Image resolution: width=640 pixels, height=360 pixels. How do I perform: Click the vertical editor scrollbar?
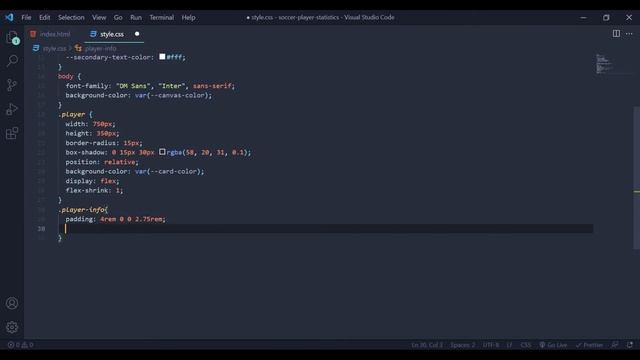[x=636, y=178]
